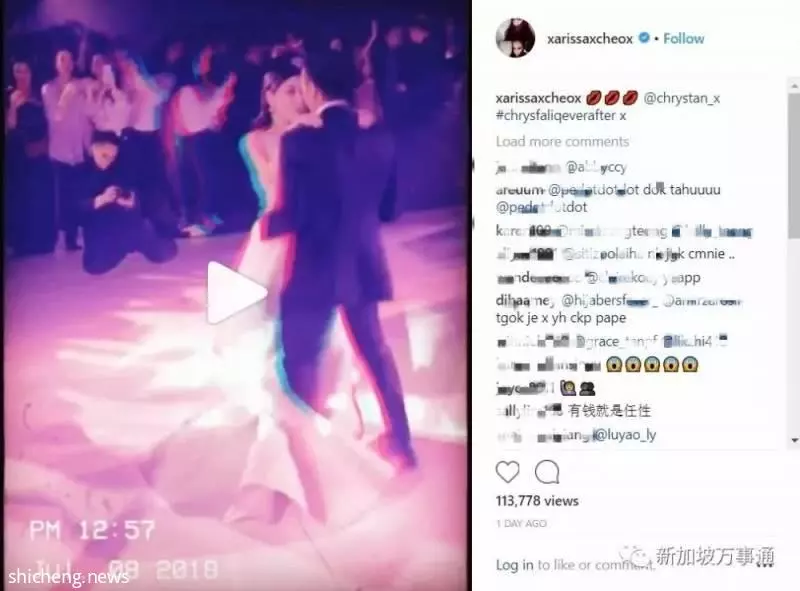Open the 113,778 views count
800x591 pixels.
(537, 501)
